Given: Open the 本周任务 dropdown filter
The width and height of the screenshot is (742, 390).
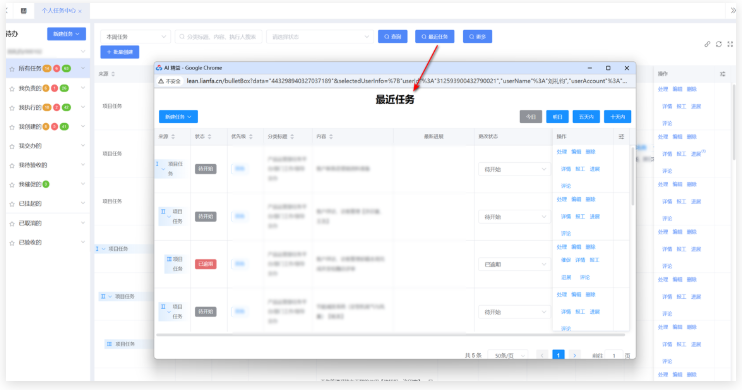Looking at the screenshot, I should [135, 36].
